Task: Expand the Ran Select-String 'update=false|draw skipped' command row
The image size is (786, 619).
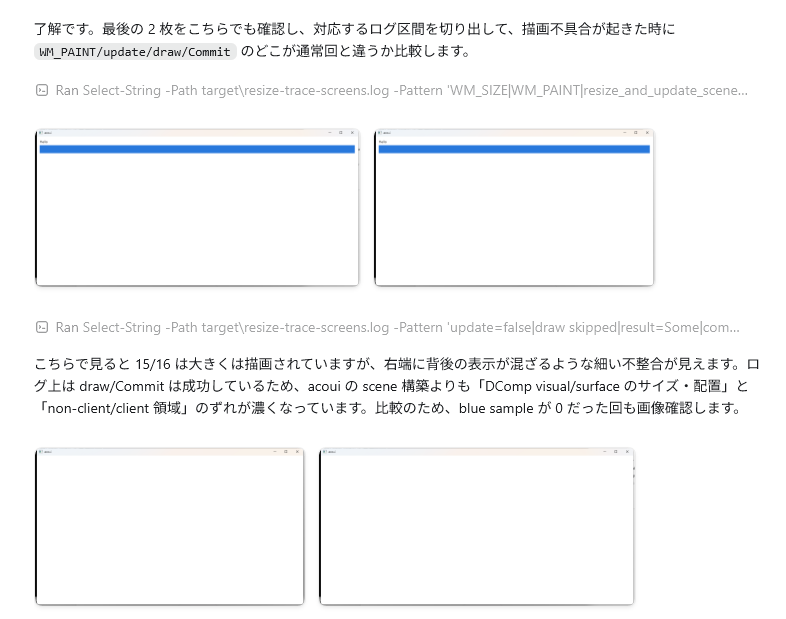Action: point(387,327)
